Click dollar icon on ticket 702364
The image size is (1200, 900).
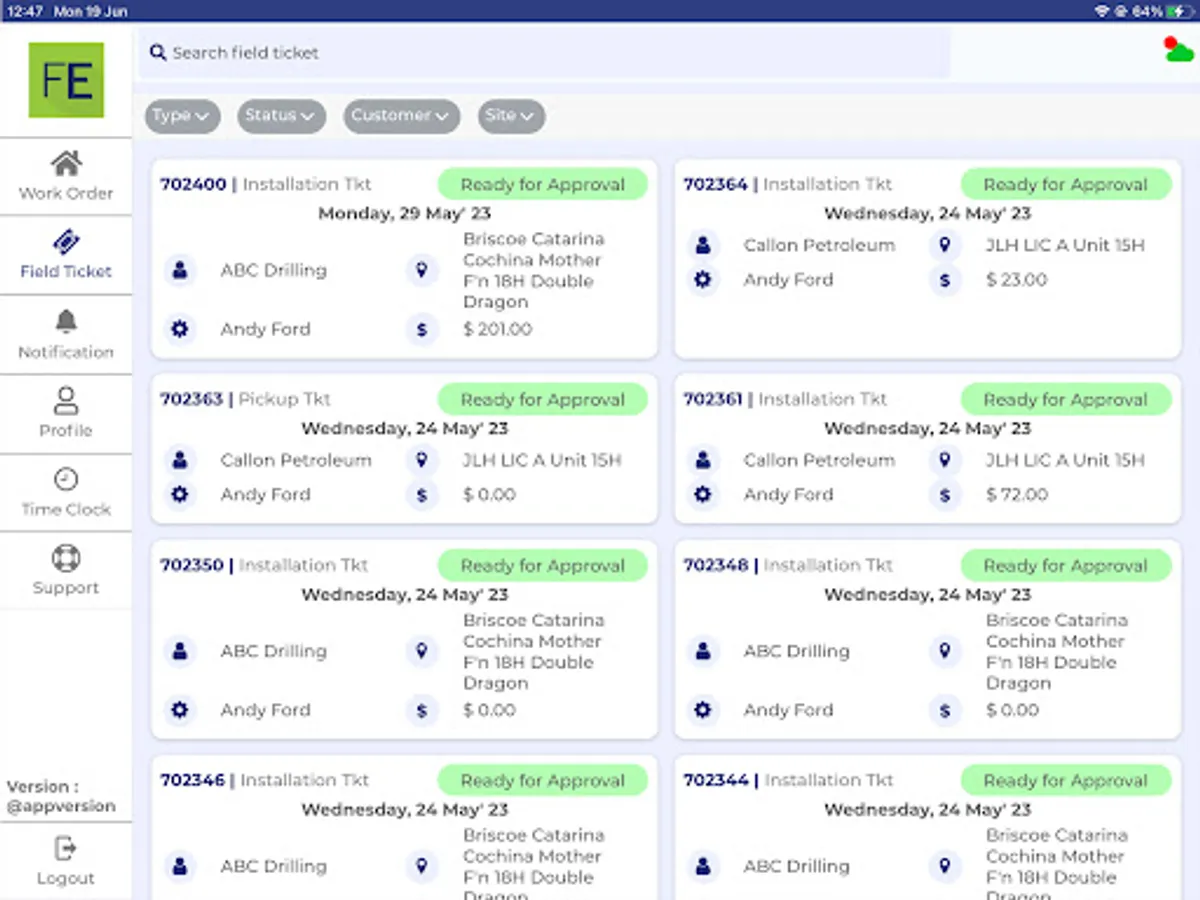pyautogui.click(x=945, y=280)
